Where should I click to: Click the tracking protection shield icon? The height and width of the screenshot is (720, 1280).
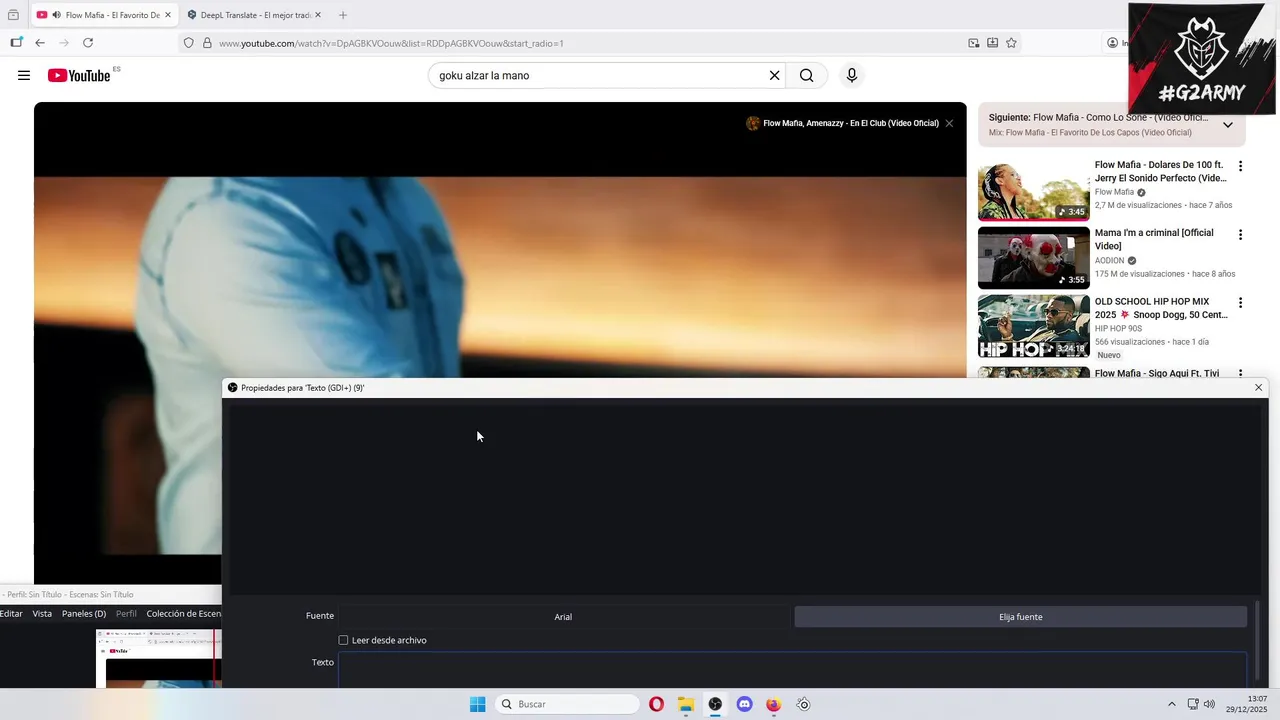pos(188,43)
